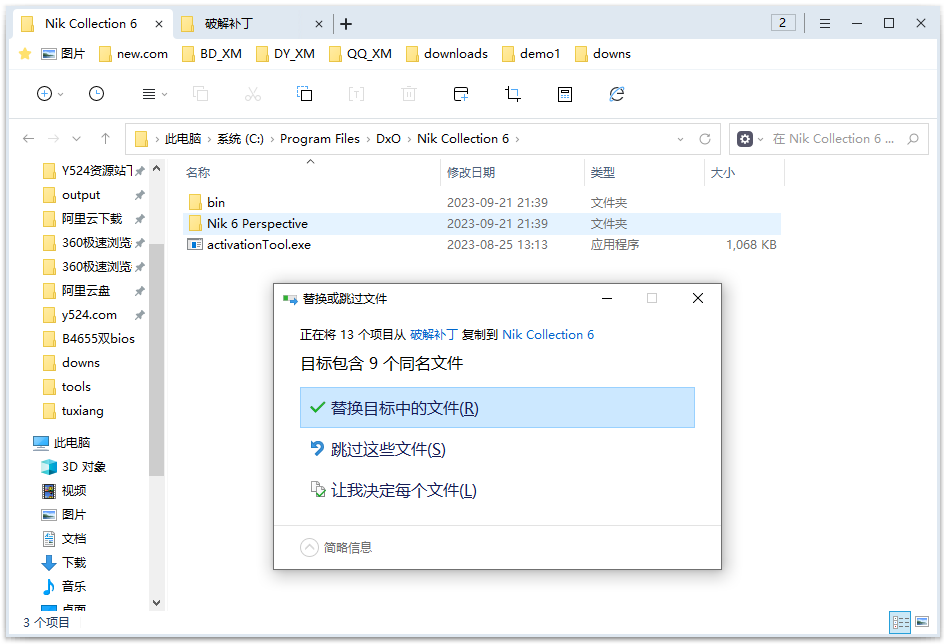Close the 替换或跳过文件 dialog

(698, 298)
